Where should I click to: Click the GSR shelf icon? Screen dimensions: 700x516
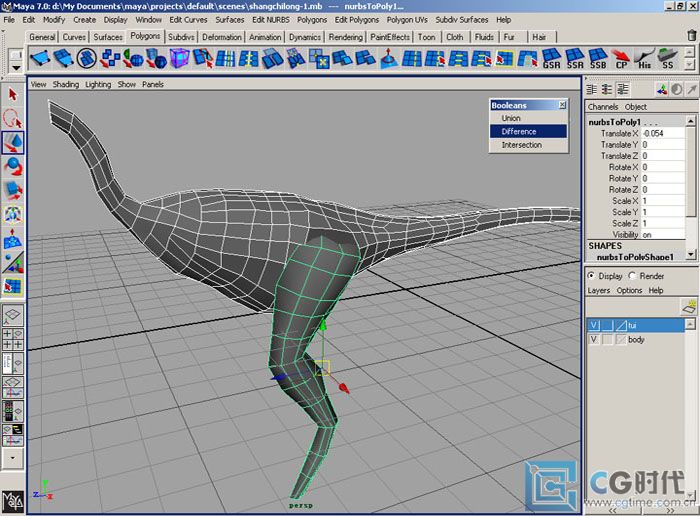click(x=551, y=59)
